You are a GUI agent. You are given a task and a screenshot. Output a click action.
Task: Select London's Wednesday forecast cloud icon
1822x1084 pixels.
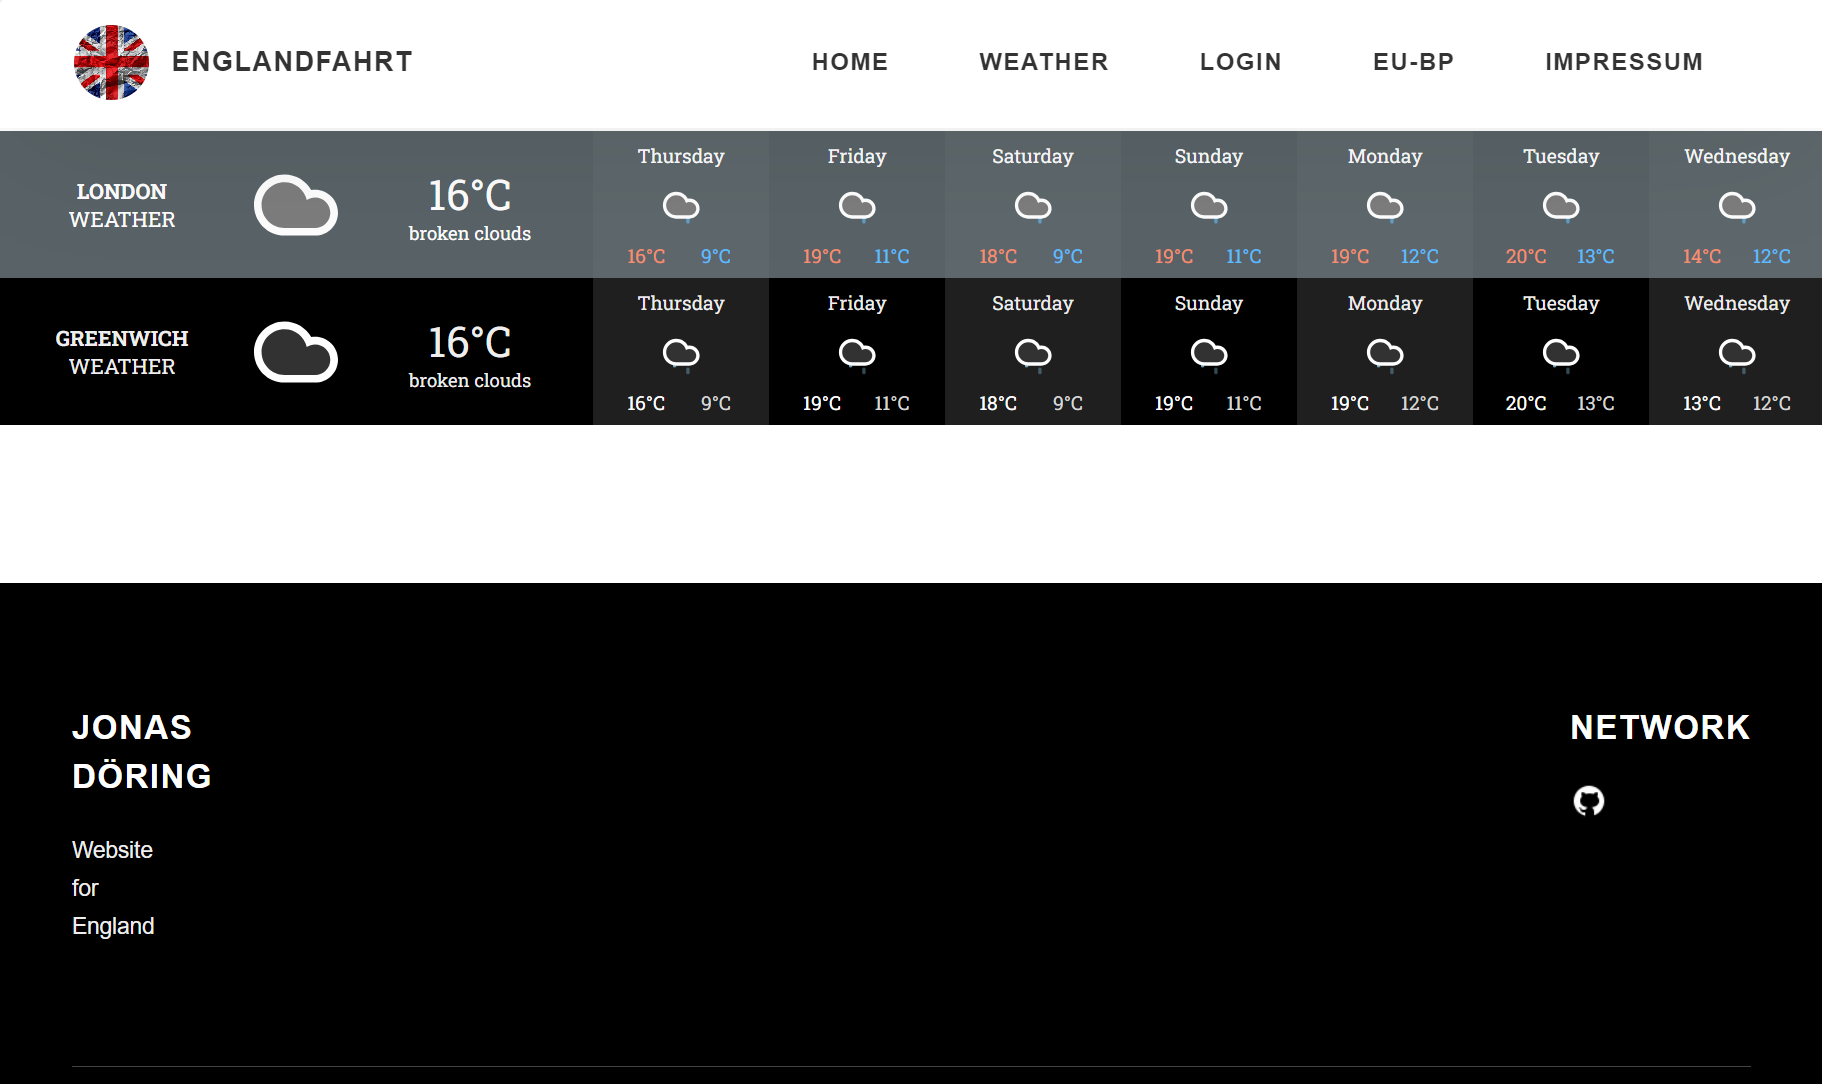[1736, 207]
